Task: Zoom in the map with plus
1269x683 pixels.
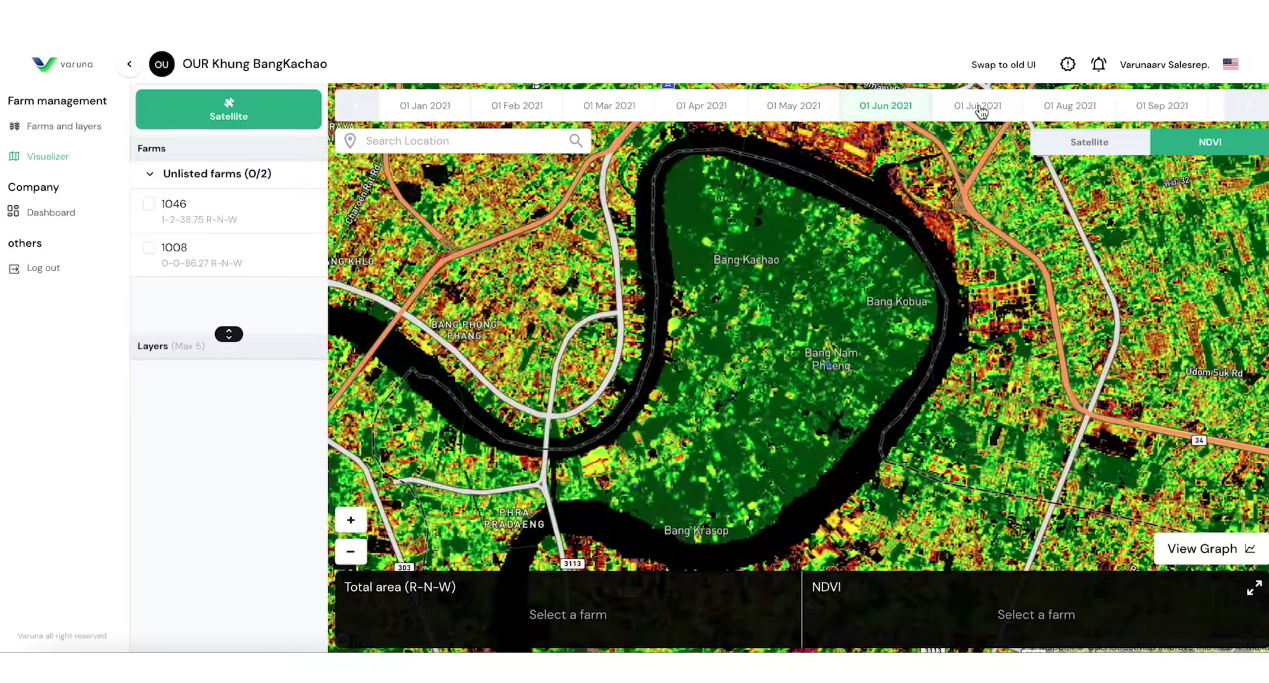Action: [351, 520]
